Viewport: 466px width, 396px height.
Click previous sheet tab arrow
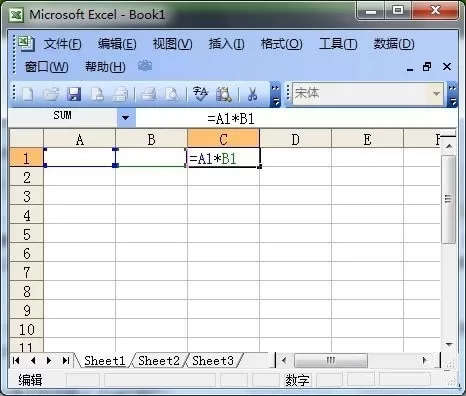point(33,360)
